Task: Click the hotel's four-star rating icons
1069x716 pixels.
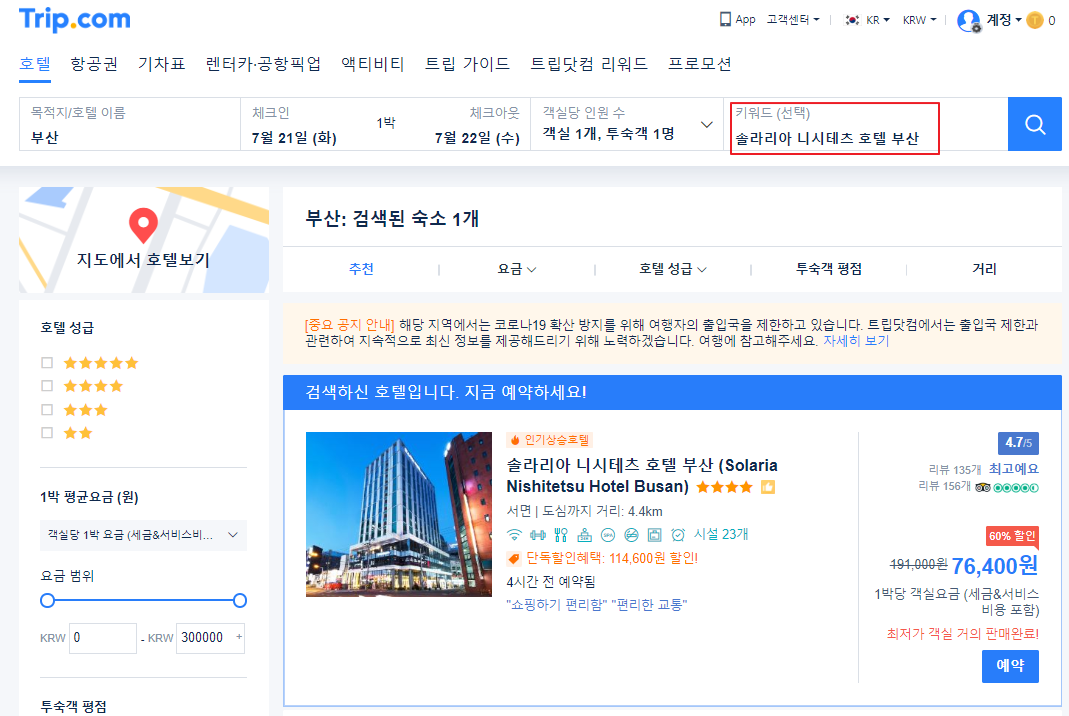Action: point(724,487)
